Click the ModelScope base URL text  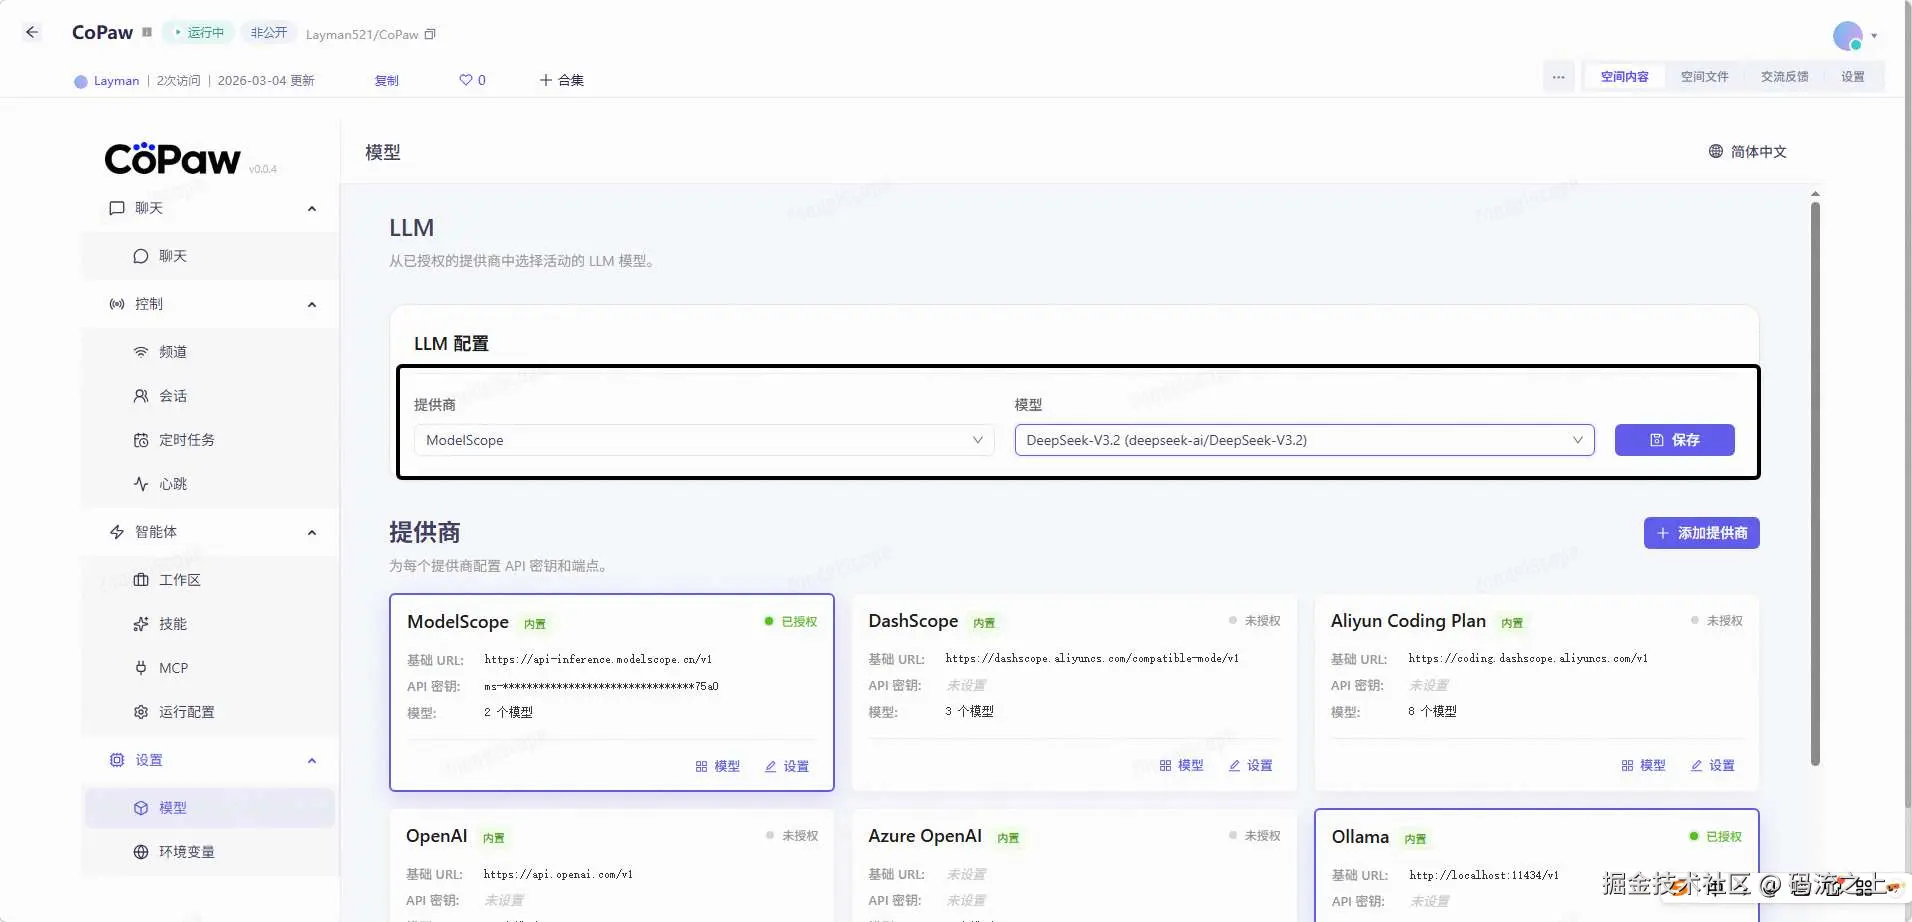(x=598, y=659)
